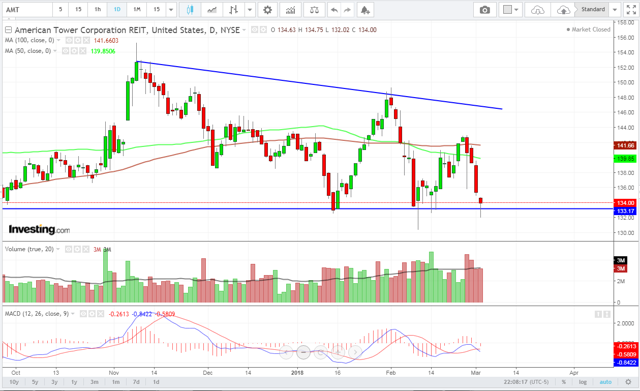Remove the MA (100) indicator
The height and width of the screenshot is (391, 640).
[x=86, y=40]
